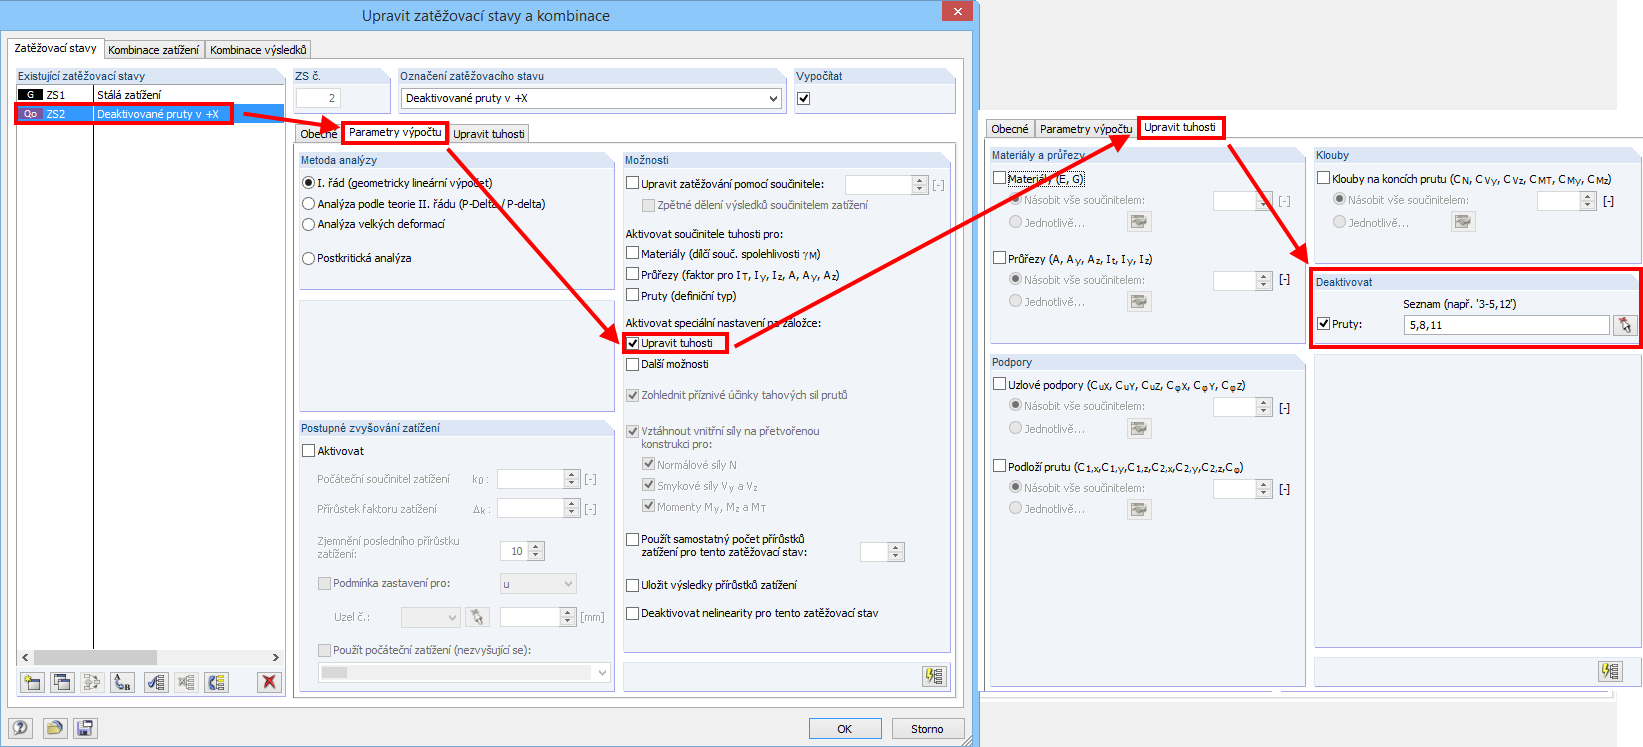This screenshot has height=747, width=1643.
Task: Click the renumber A-to-B icon below the load case list
Action: pos(122,682)
